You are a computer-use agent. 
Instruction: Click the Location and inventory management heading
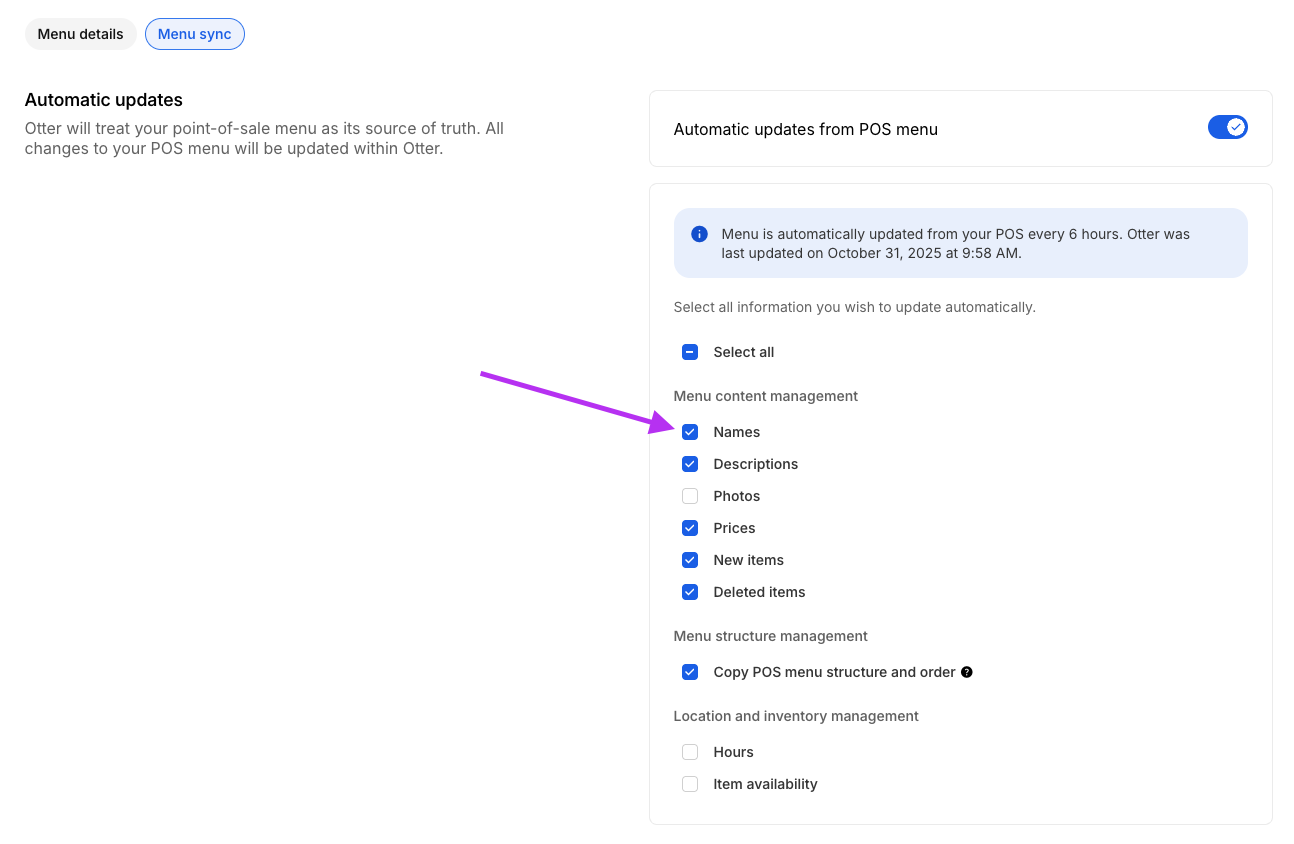[795, 716]
